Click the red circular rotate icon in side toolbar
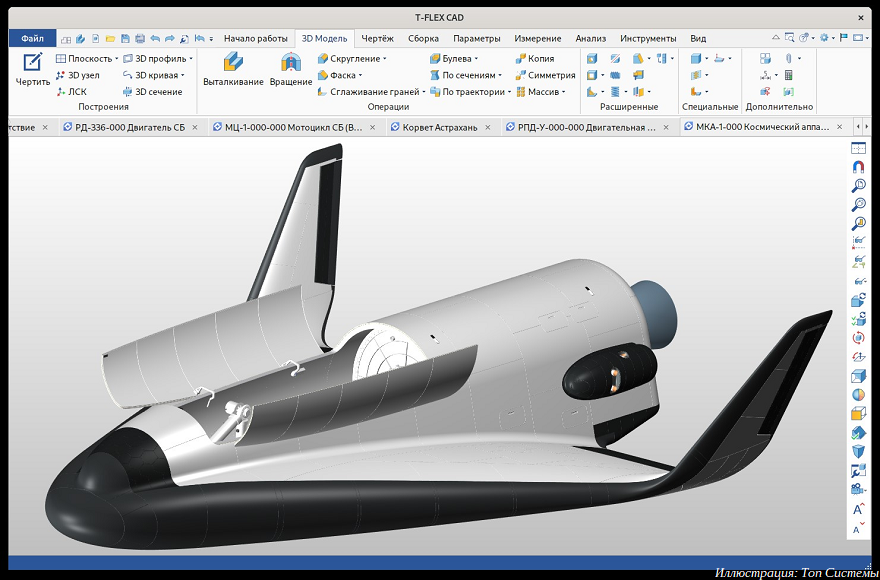Viewport: 880px width, 580px height. (x=858, y=338)
